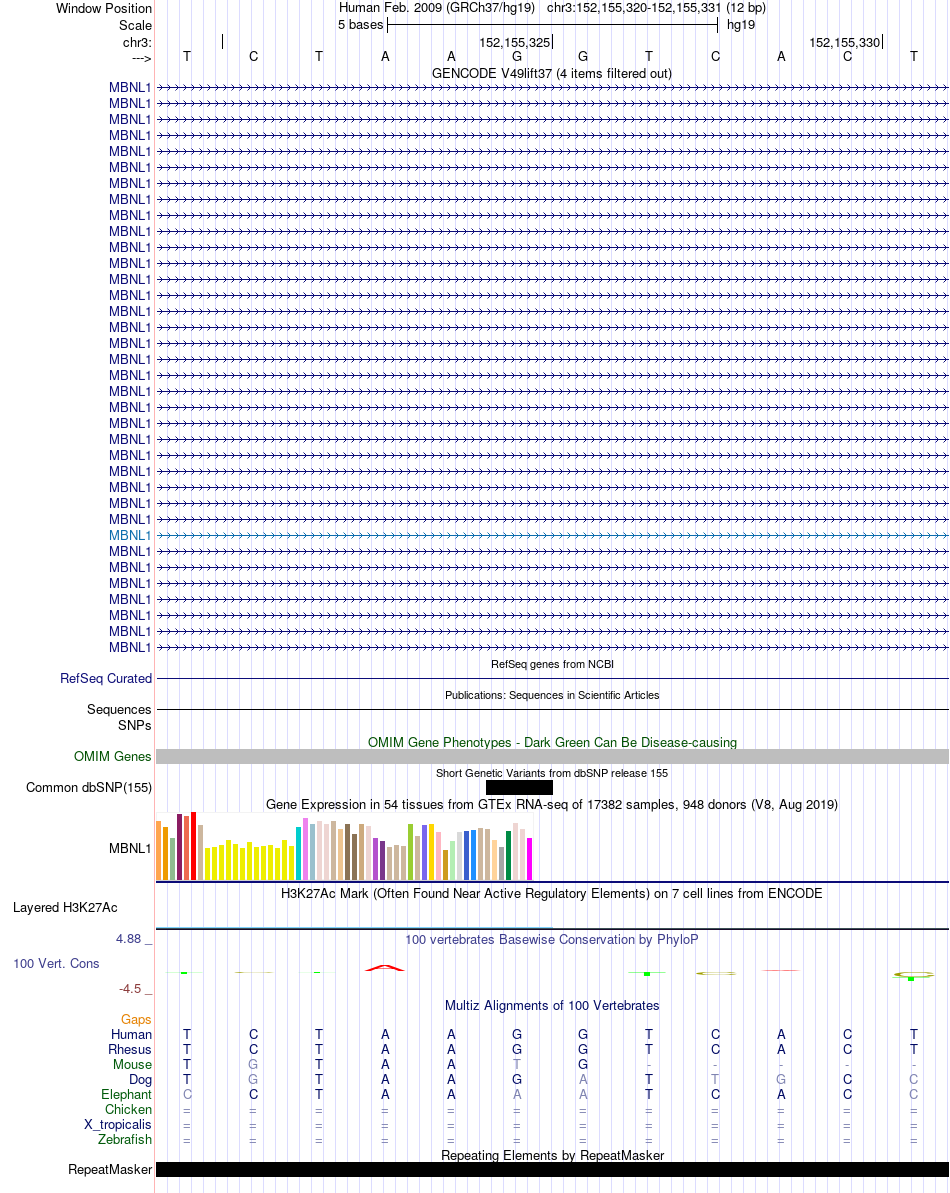Viewport: 950px width, 1193px height.
Task: Open the 'Gene Expression in 54 tissues from GTEx' title
Action: tap(551, 805)
